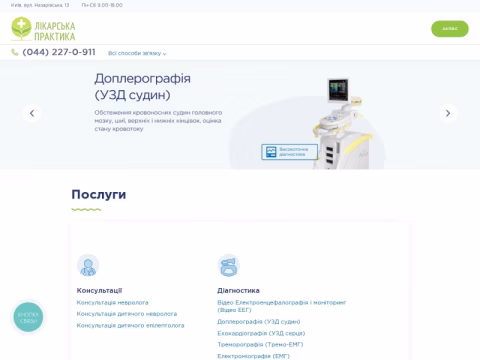The height and width of the screenshot is (360, 480).
Task: Advance the slider with the right arrow
Action: (448, 113)
